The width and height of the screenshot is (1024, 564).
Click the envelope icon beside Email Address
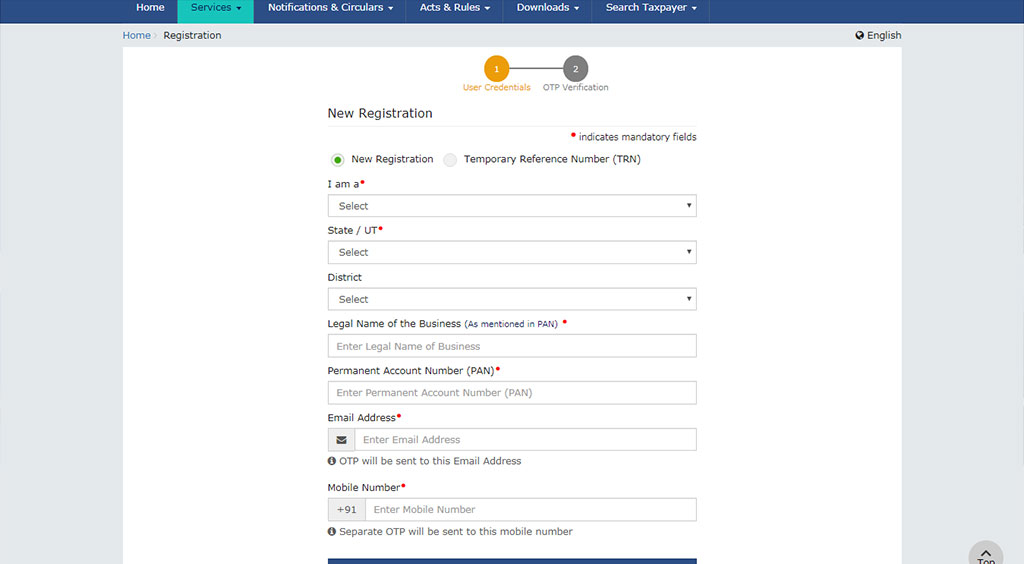pyautogui.click(x=341, y=440)
